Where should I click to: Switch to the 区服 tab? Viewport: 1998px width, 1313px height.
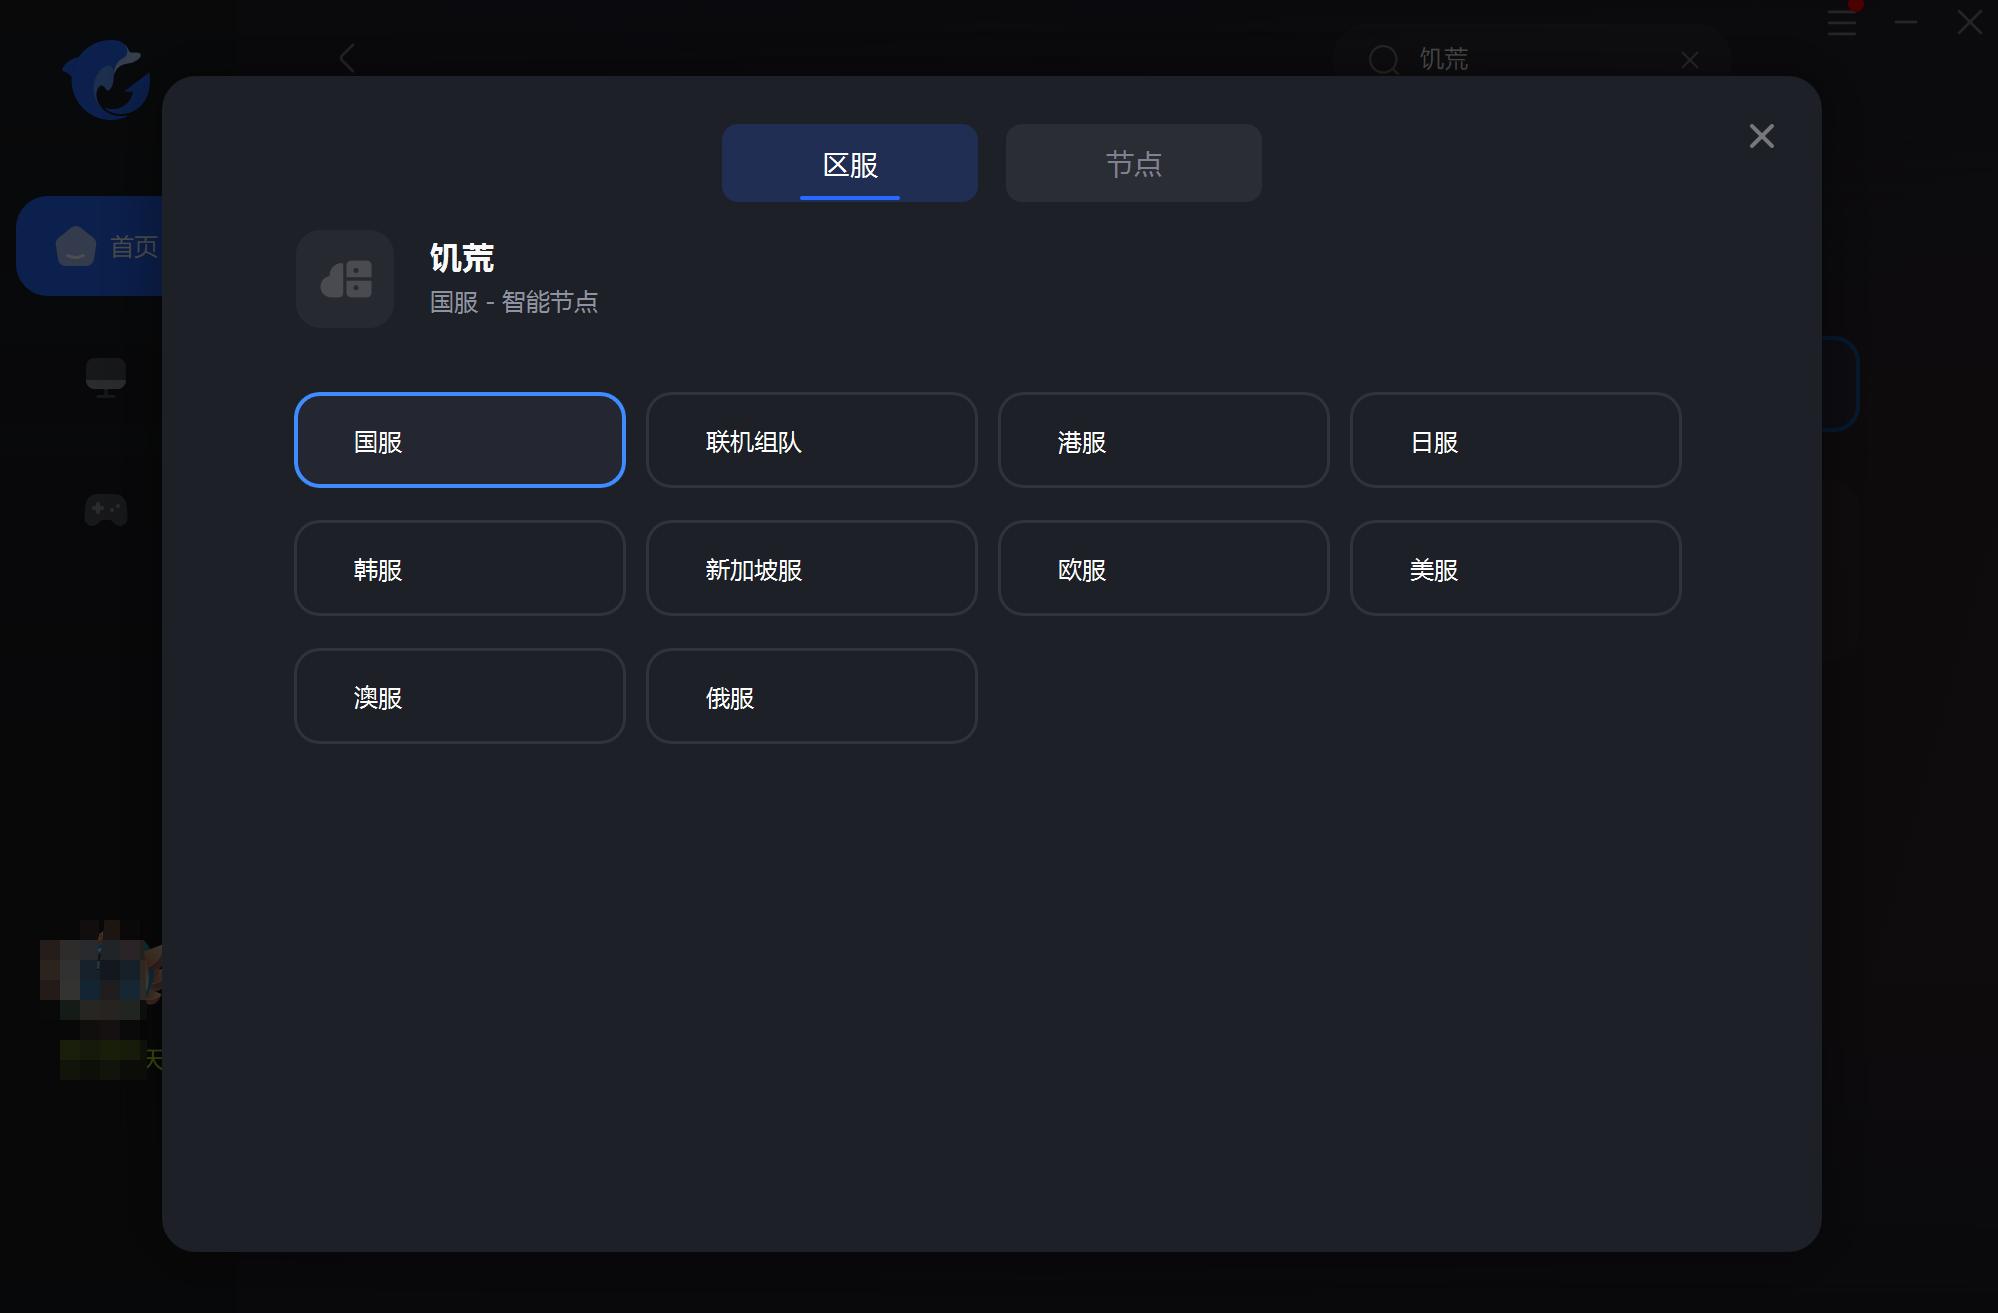pos(849,163)
